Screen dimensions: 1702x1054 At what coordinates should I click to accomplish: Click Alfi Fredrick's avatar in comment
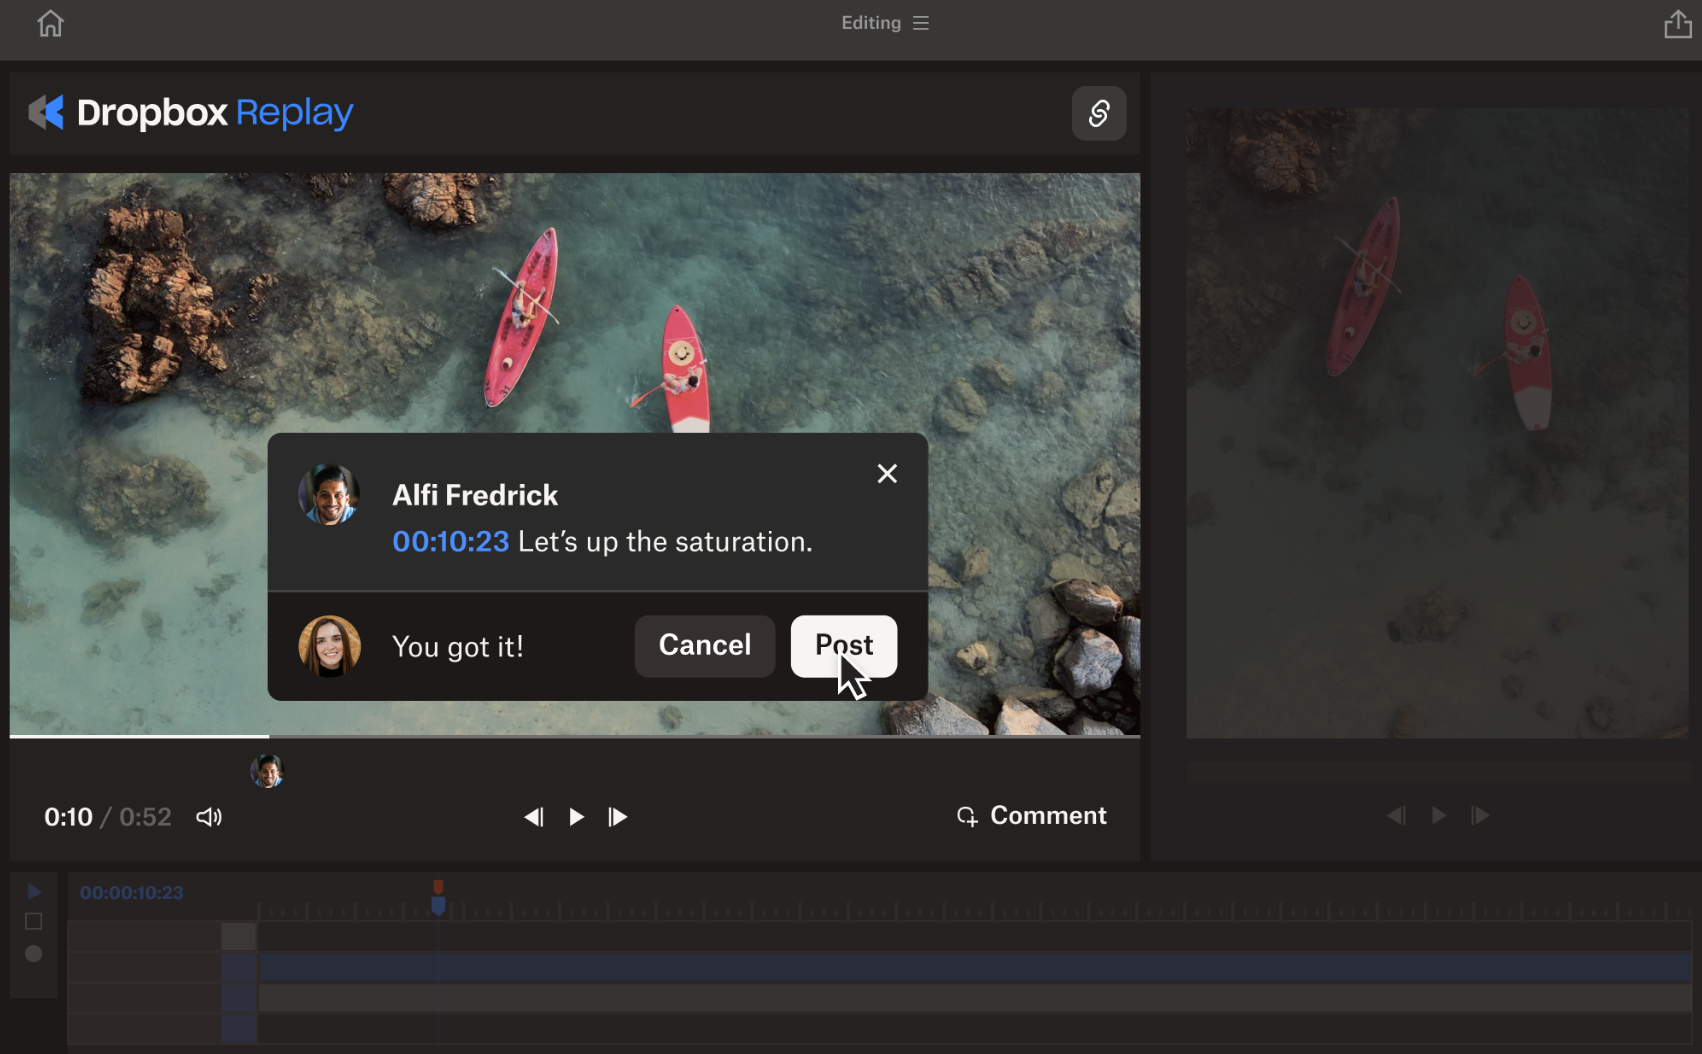pos(329,495)
